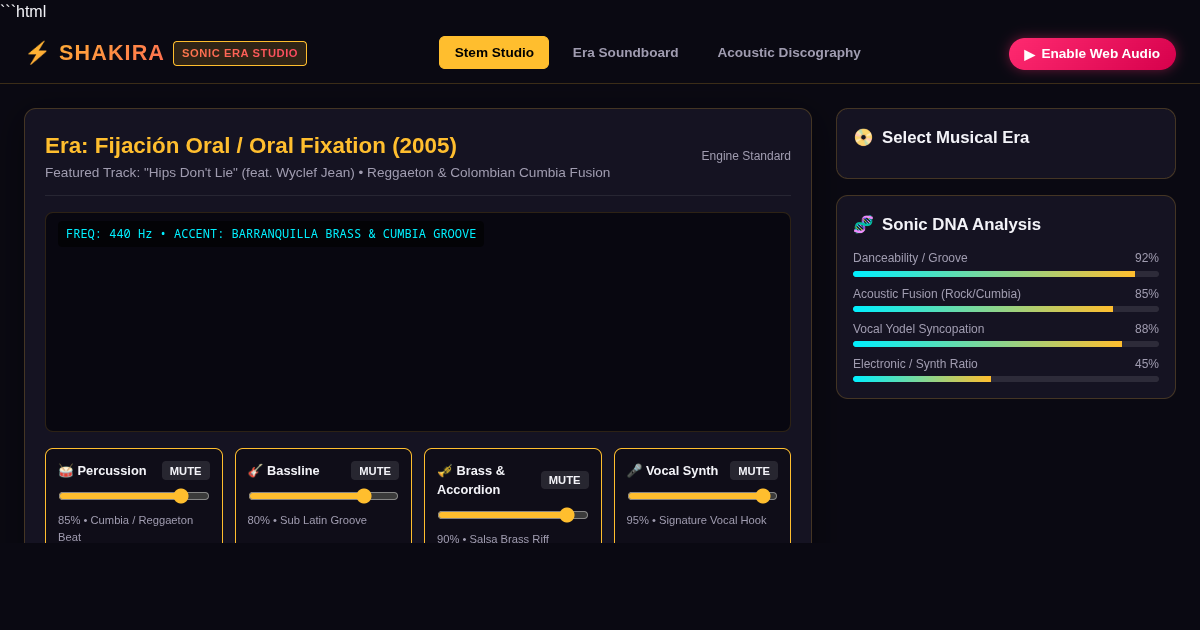Click the Electronic / Synth Ratio label
This screenshot has height=630, width=1200.
tap(915, 364)
